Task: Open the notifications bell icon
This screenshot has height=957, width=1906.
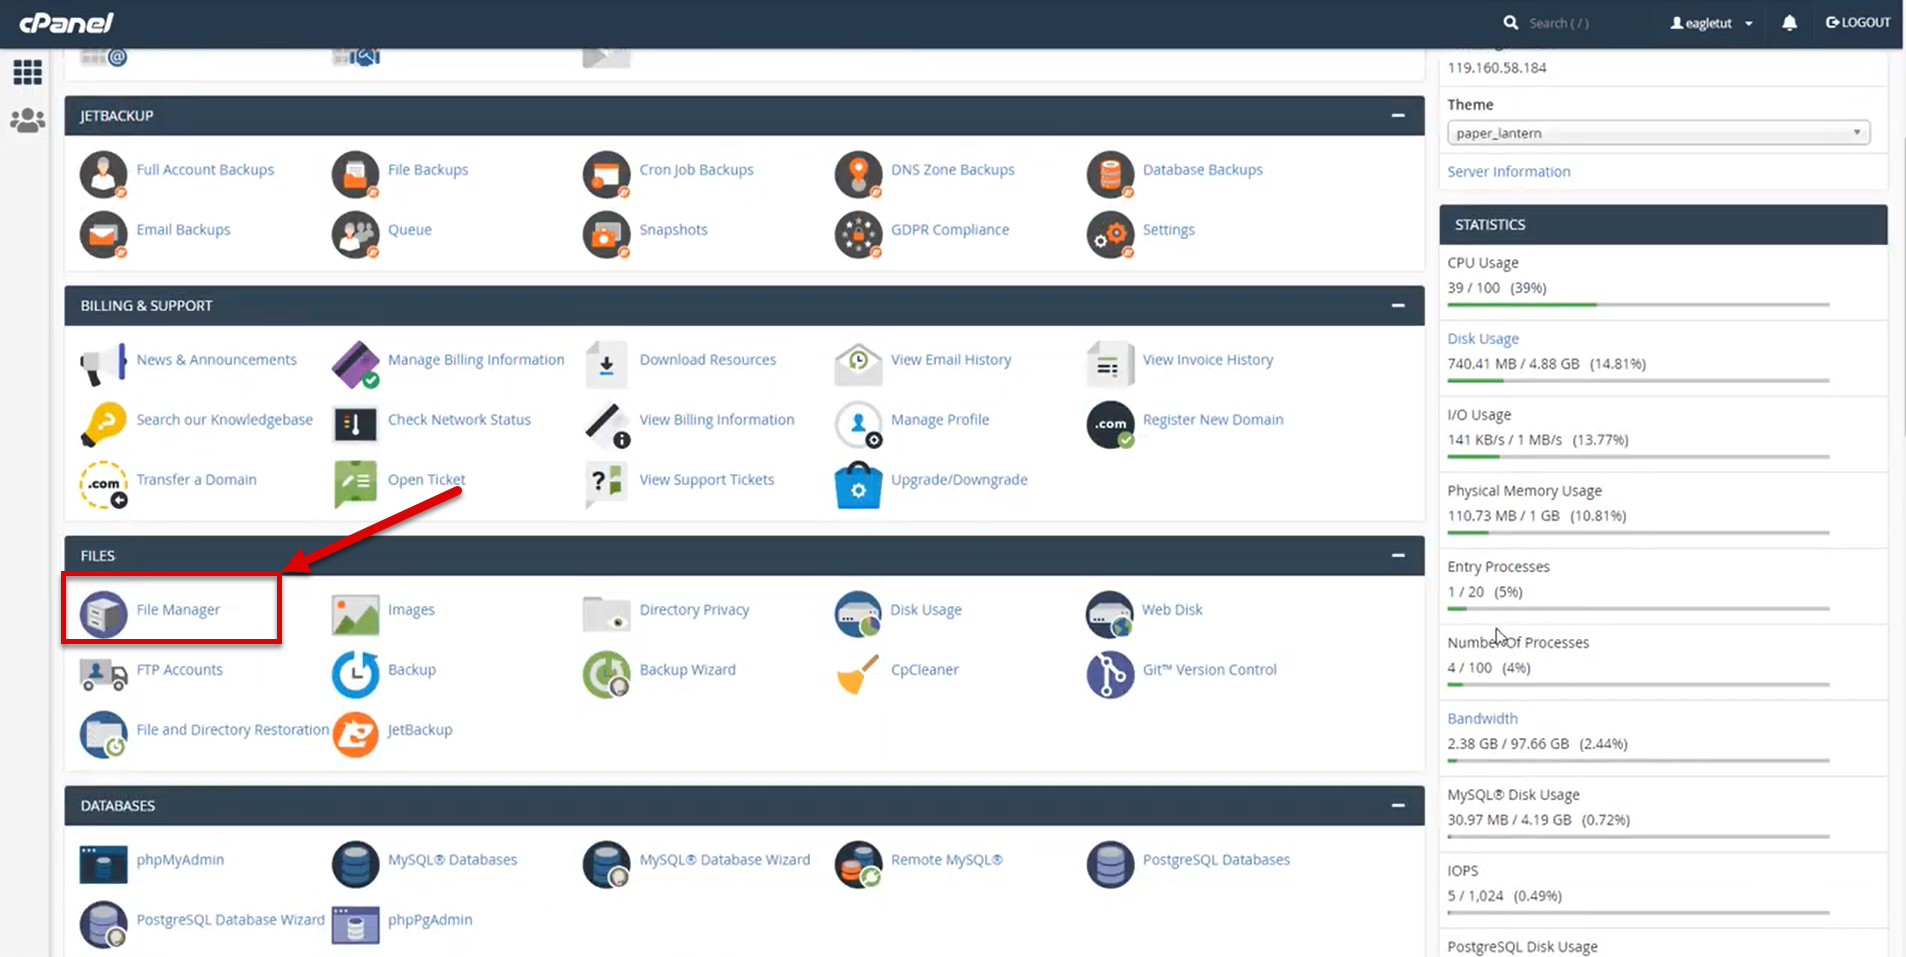Action: 1789,23
